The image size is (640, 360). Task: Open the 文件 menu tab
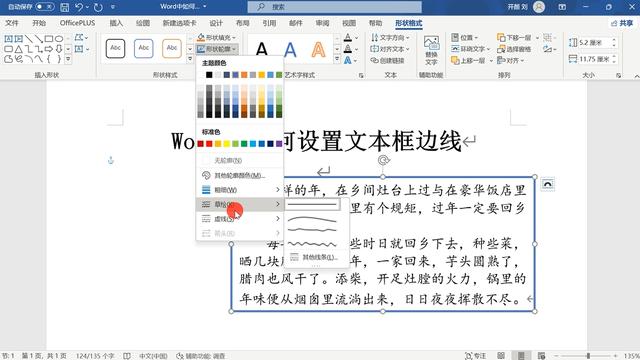pos(12,23)
